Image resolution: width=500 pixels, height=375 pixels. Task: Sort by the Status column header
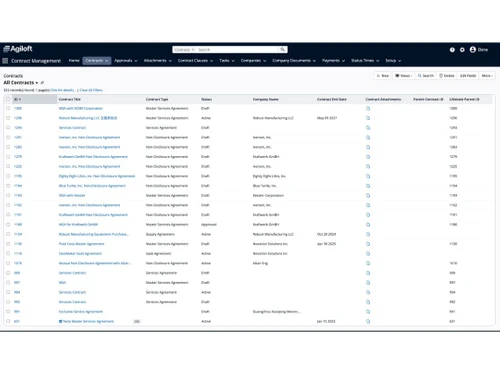coord(206,99)
